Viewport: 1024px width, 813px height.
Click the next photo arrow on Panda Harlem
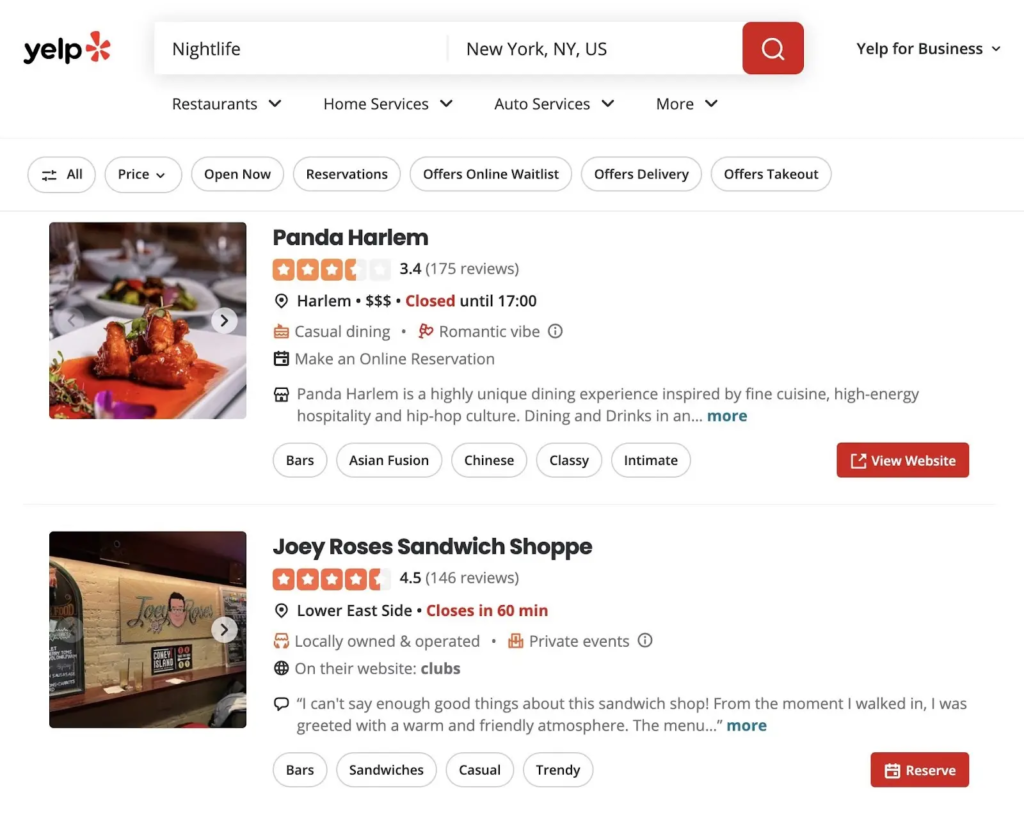click(x=224, y=321)
